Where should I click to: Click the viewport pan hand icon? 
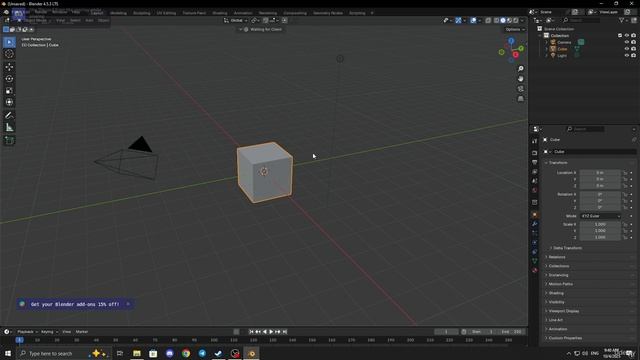pos(520,78)
